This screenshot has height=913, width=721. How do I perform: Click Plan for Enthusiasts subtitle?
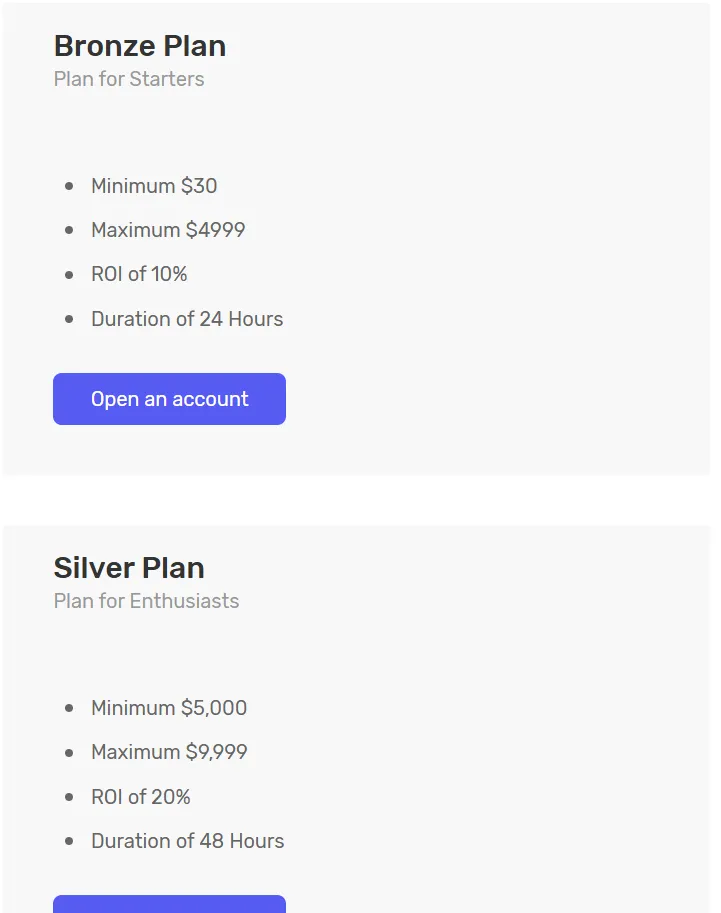146,601
